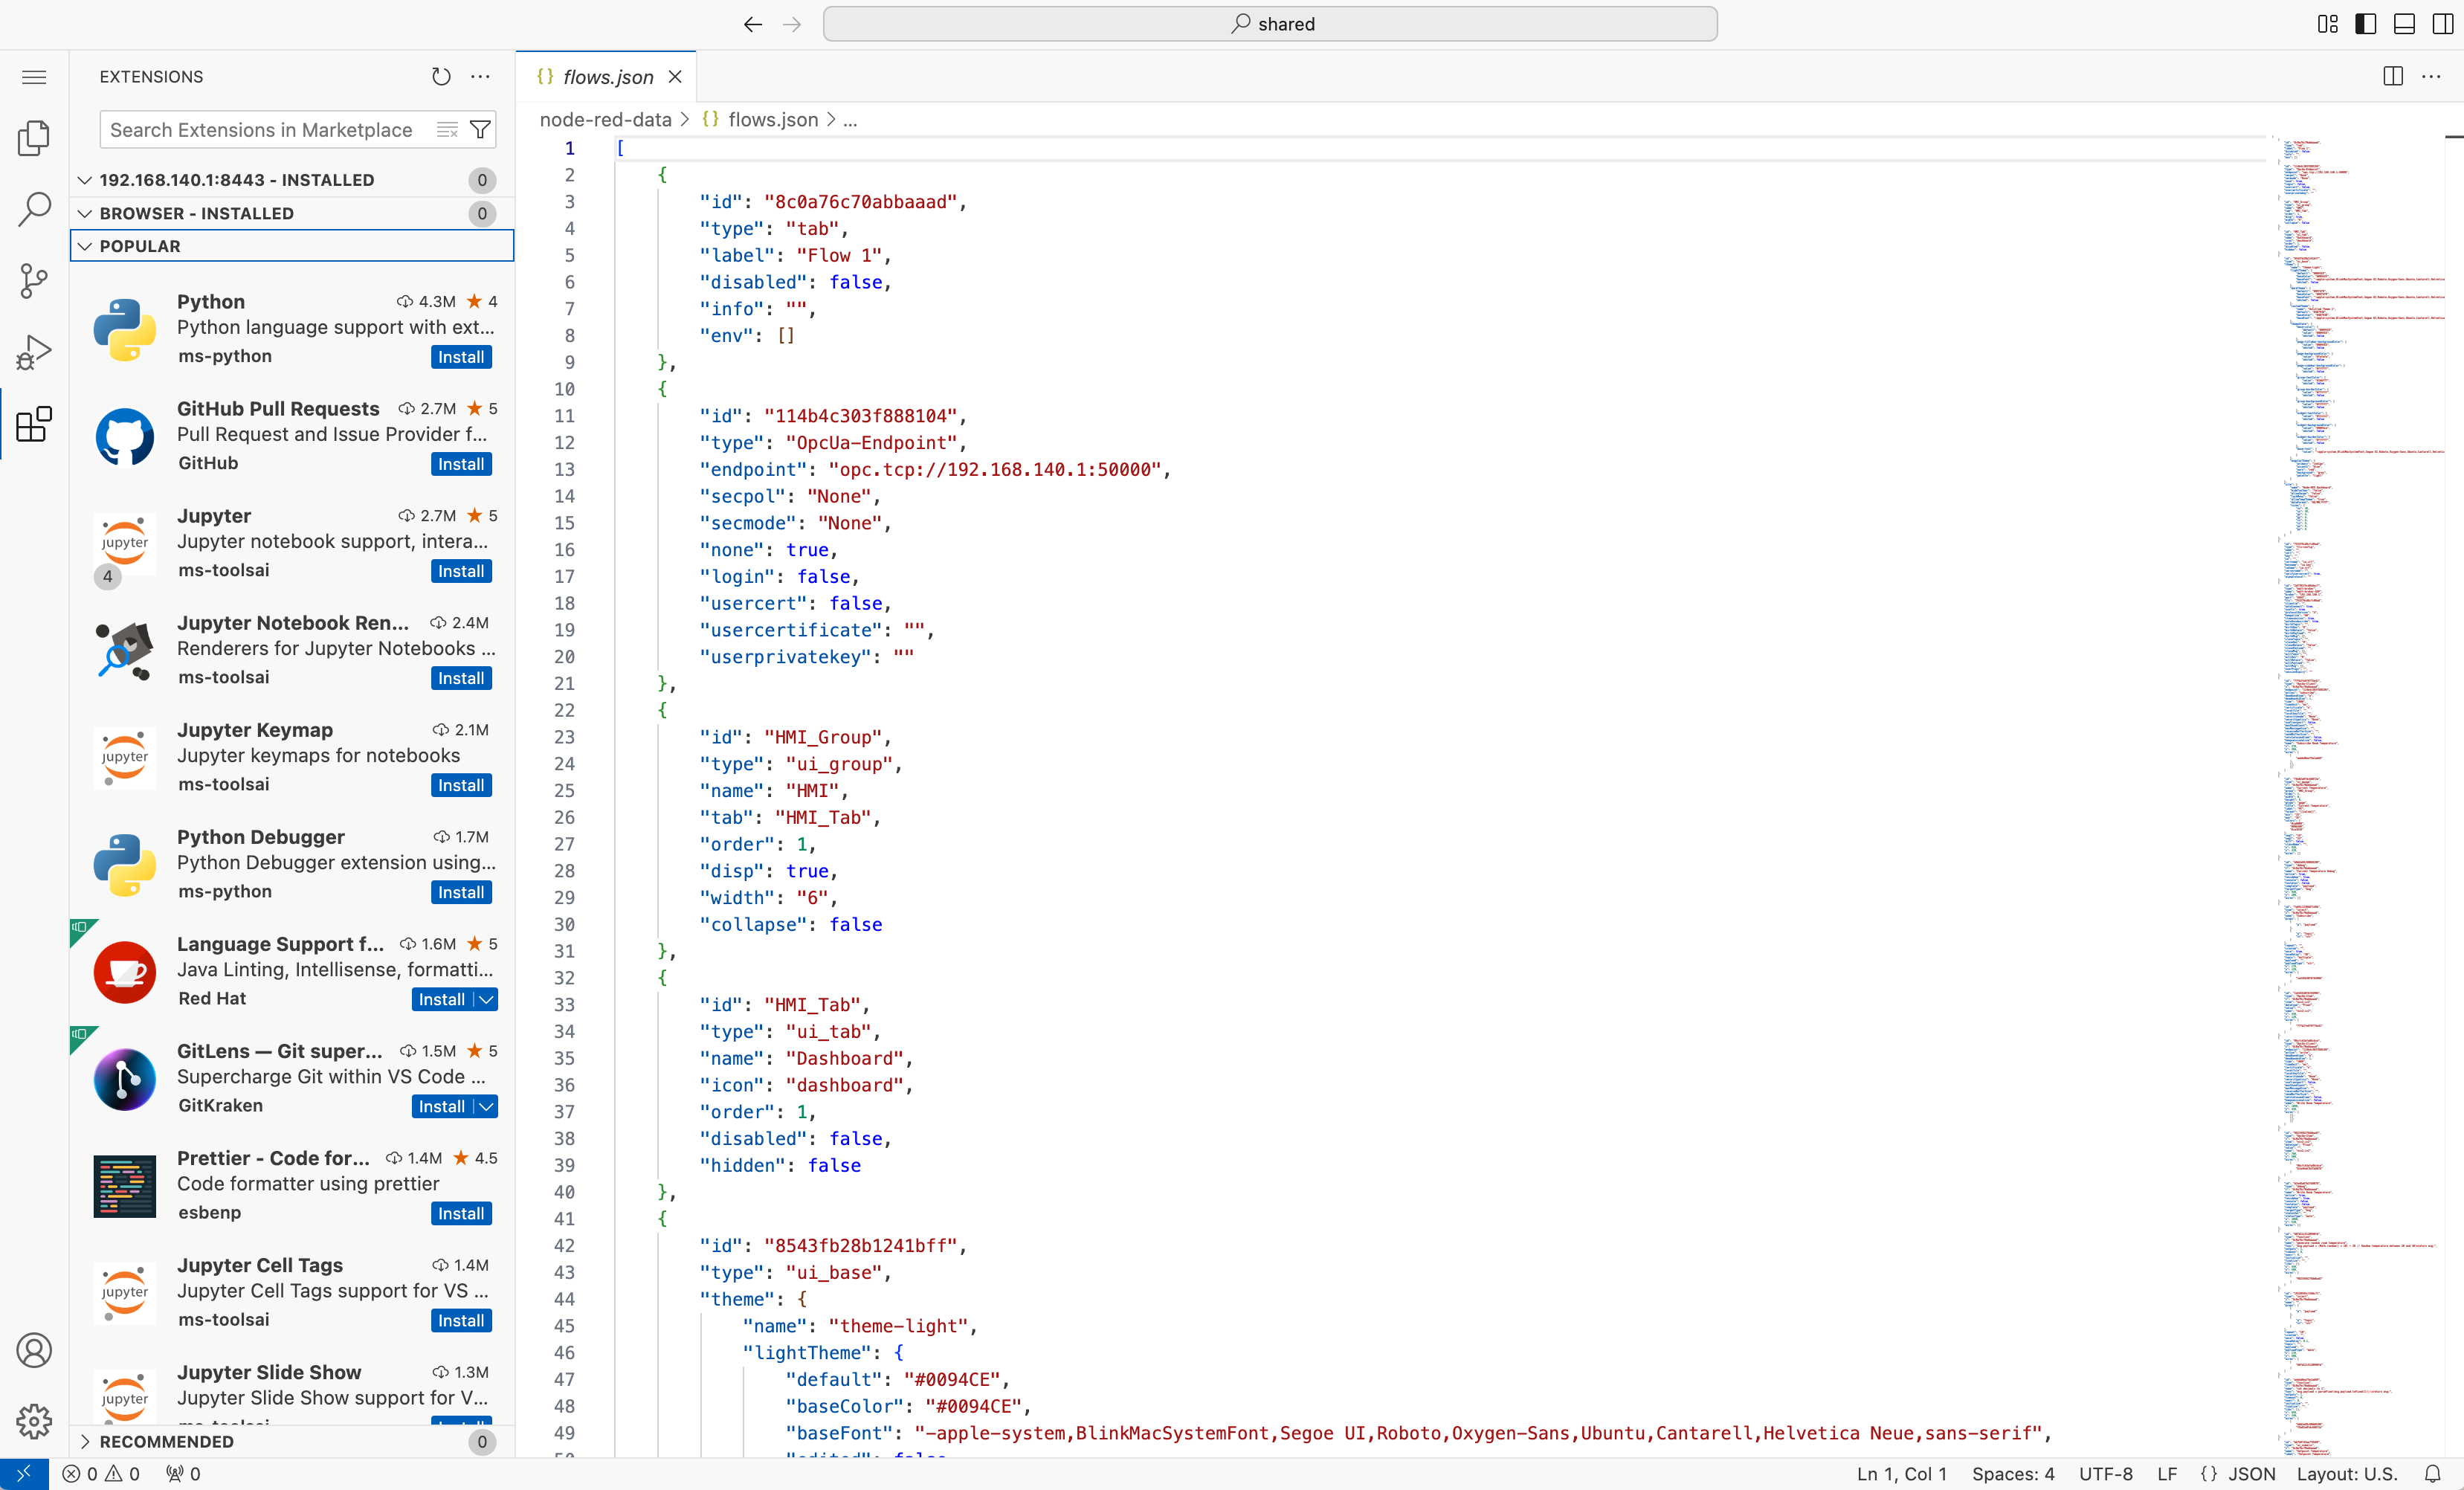Open the Manage gear icon

coord(34,1420)
